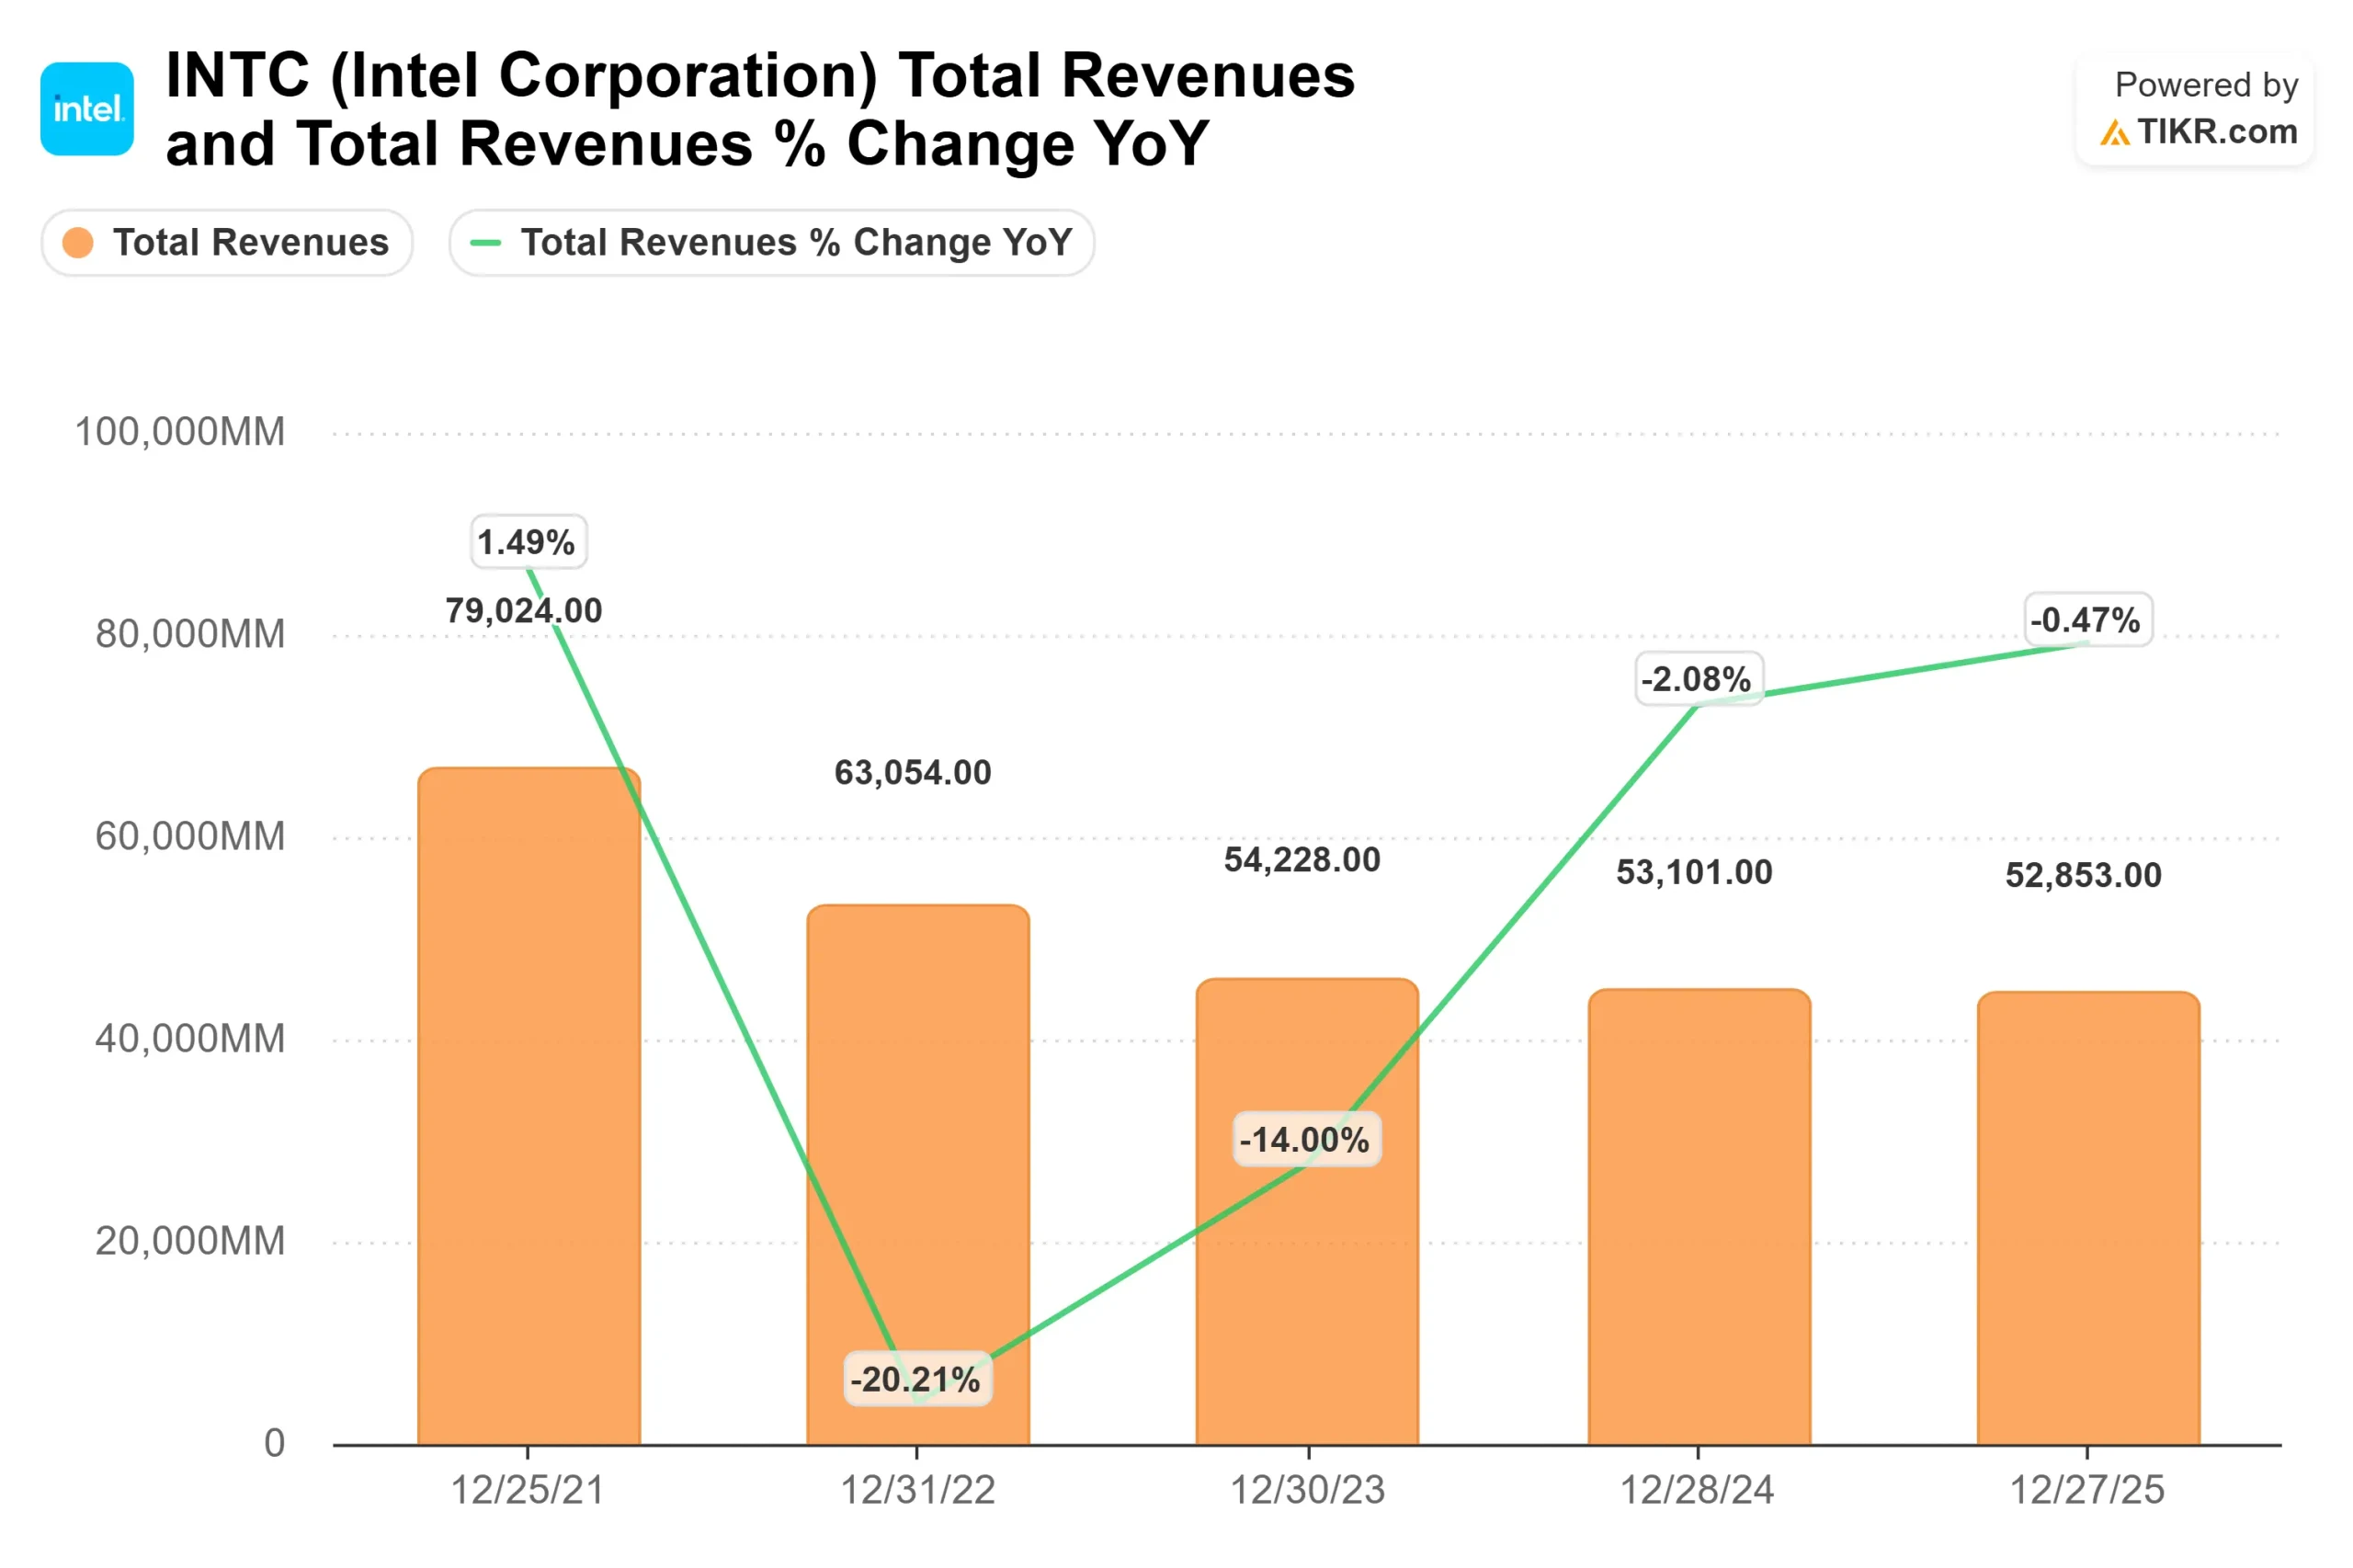Screen dimensions: 2353x1568
Task: Click the orange Total Revenues legend dot
Action: (78, 243)
